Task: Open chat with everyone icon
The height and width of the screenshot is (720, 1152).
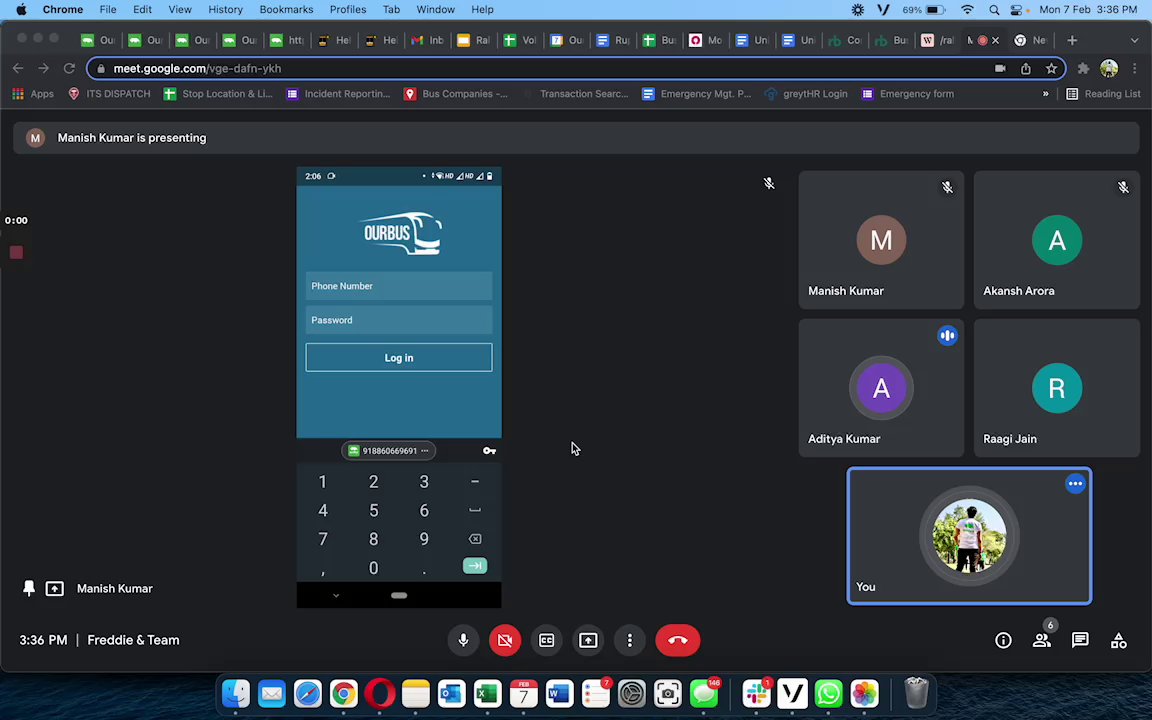Action: click(x=1080, y=640)
